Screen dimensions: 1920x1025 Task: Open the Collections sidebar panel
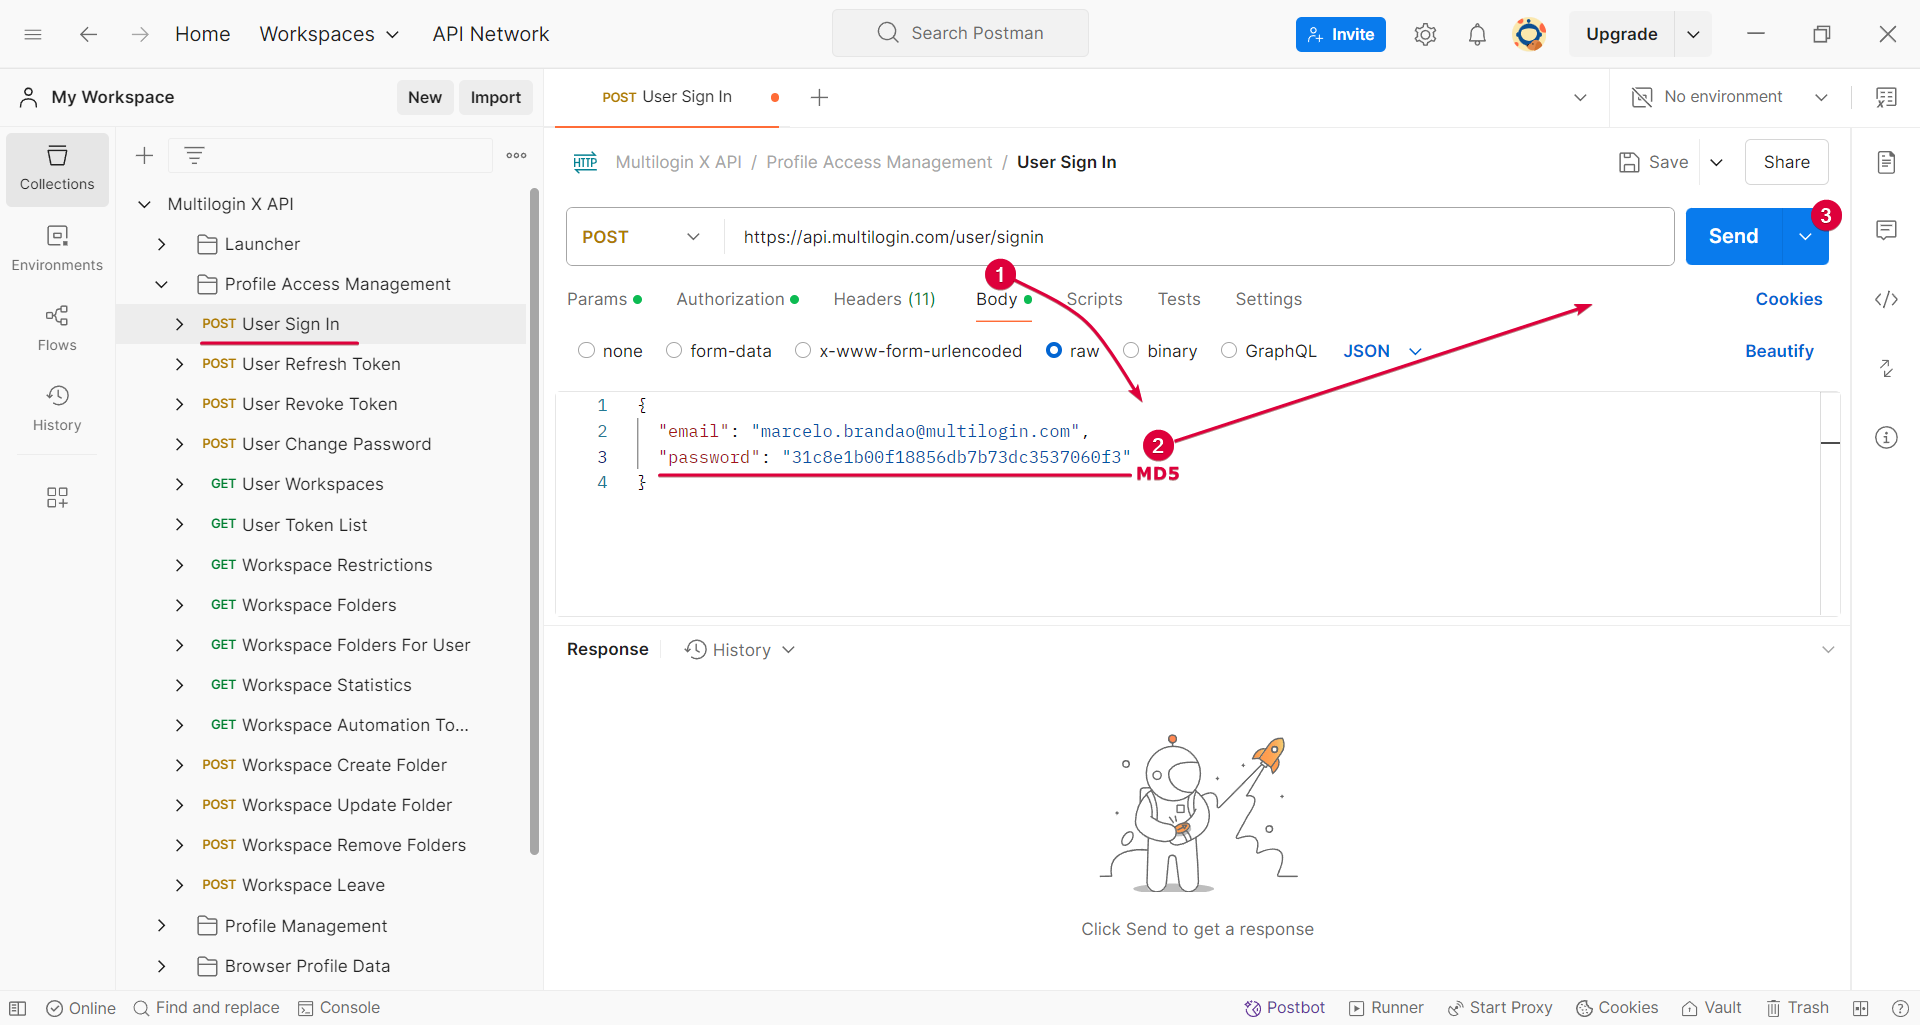click(56, 169)
